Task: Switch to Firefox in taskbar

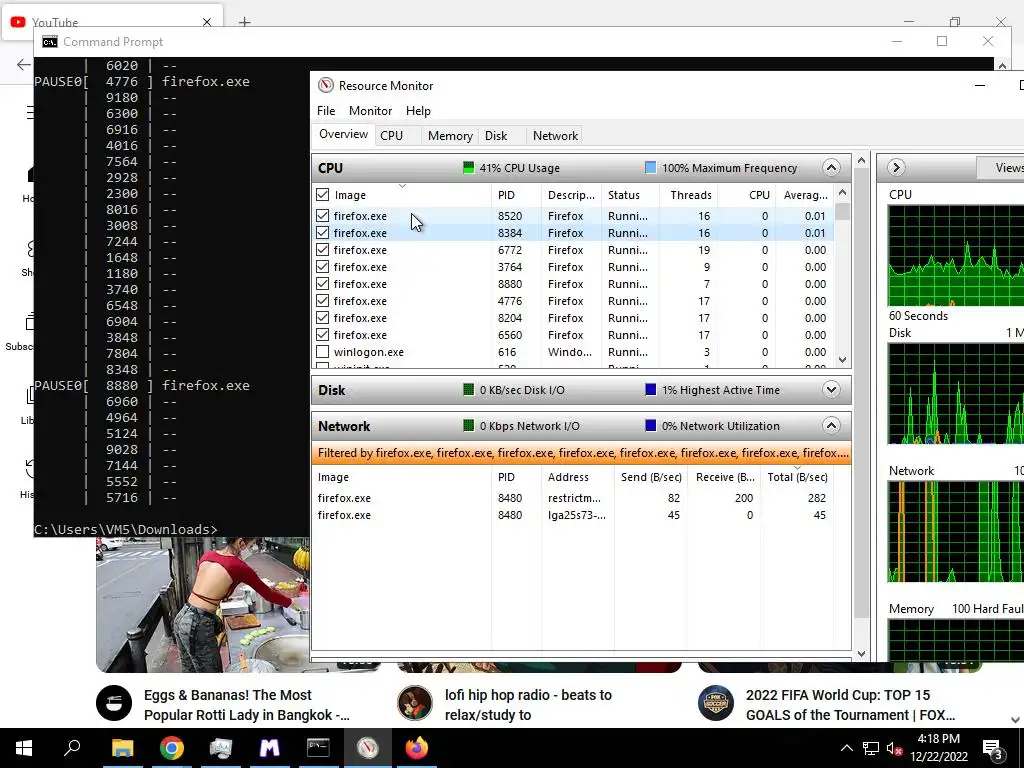Action: tap(416, 748)
